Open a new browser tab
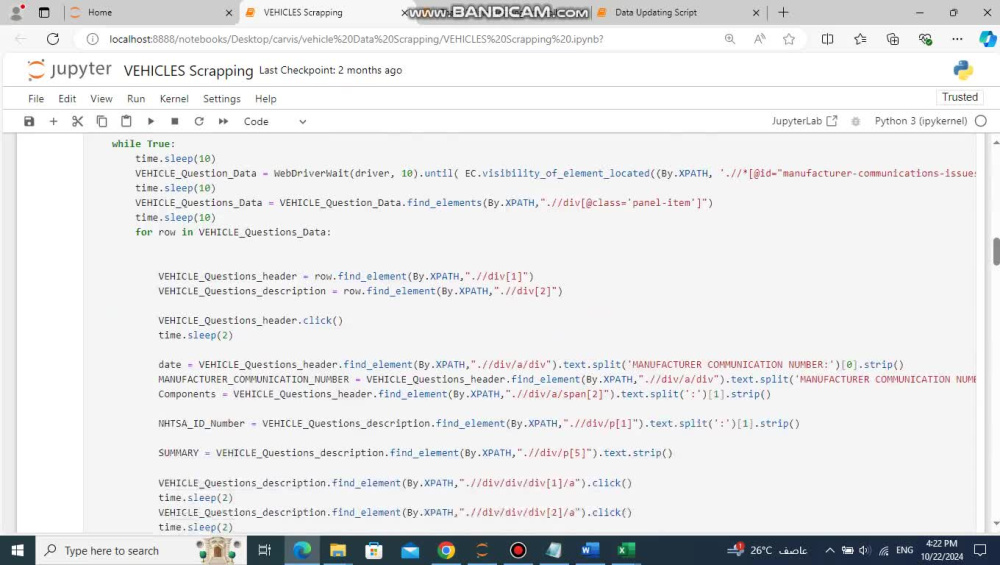The image size is (1000, 565). coord(783,12)
